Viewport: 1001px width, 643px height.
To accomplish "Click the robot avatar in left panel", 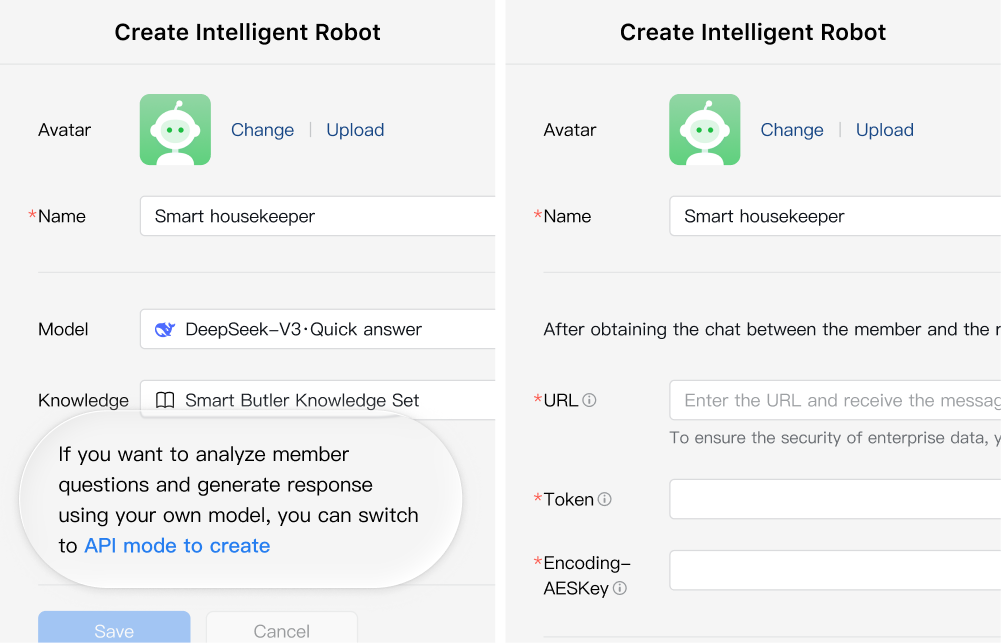I will coord(175,130).
